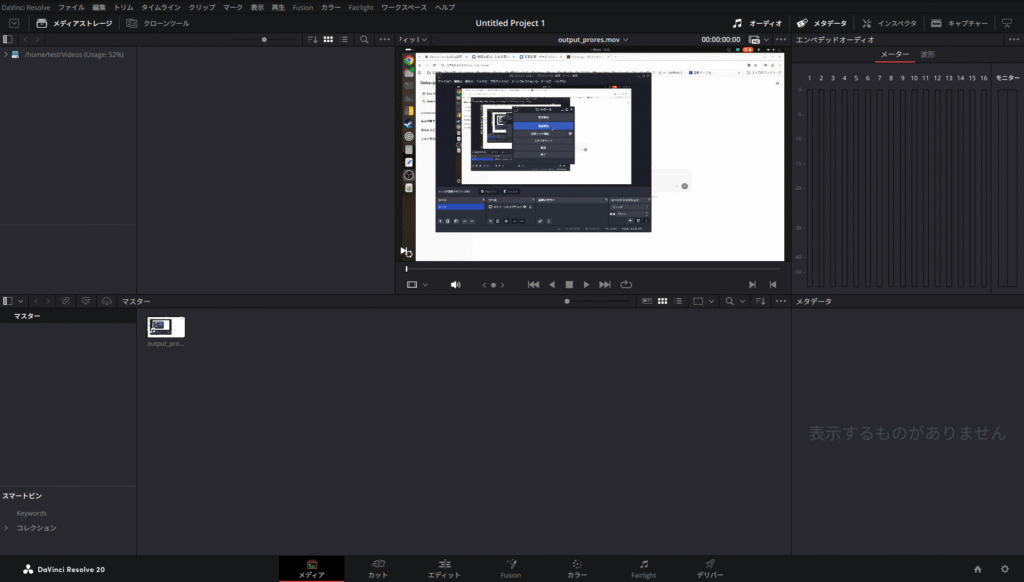Open project manager home icon
The height and width of the screenshot is (582, 1024).
[977, 569]
